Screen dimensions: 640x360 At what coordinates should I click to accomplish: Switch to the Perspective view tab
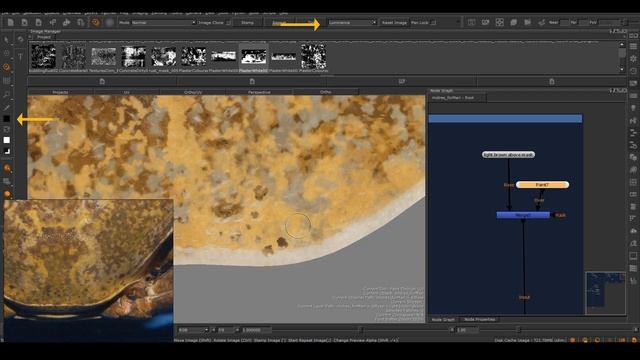coord(259,92)
